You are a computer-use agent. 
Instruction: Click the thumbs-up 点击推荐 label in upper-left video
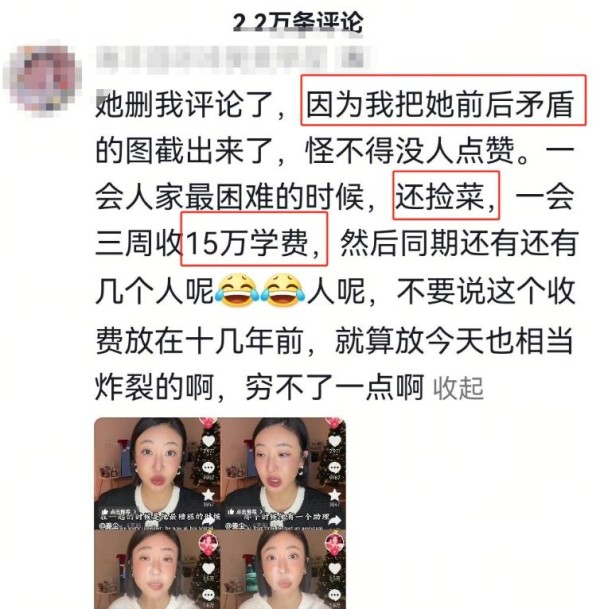coord(120,512)
